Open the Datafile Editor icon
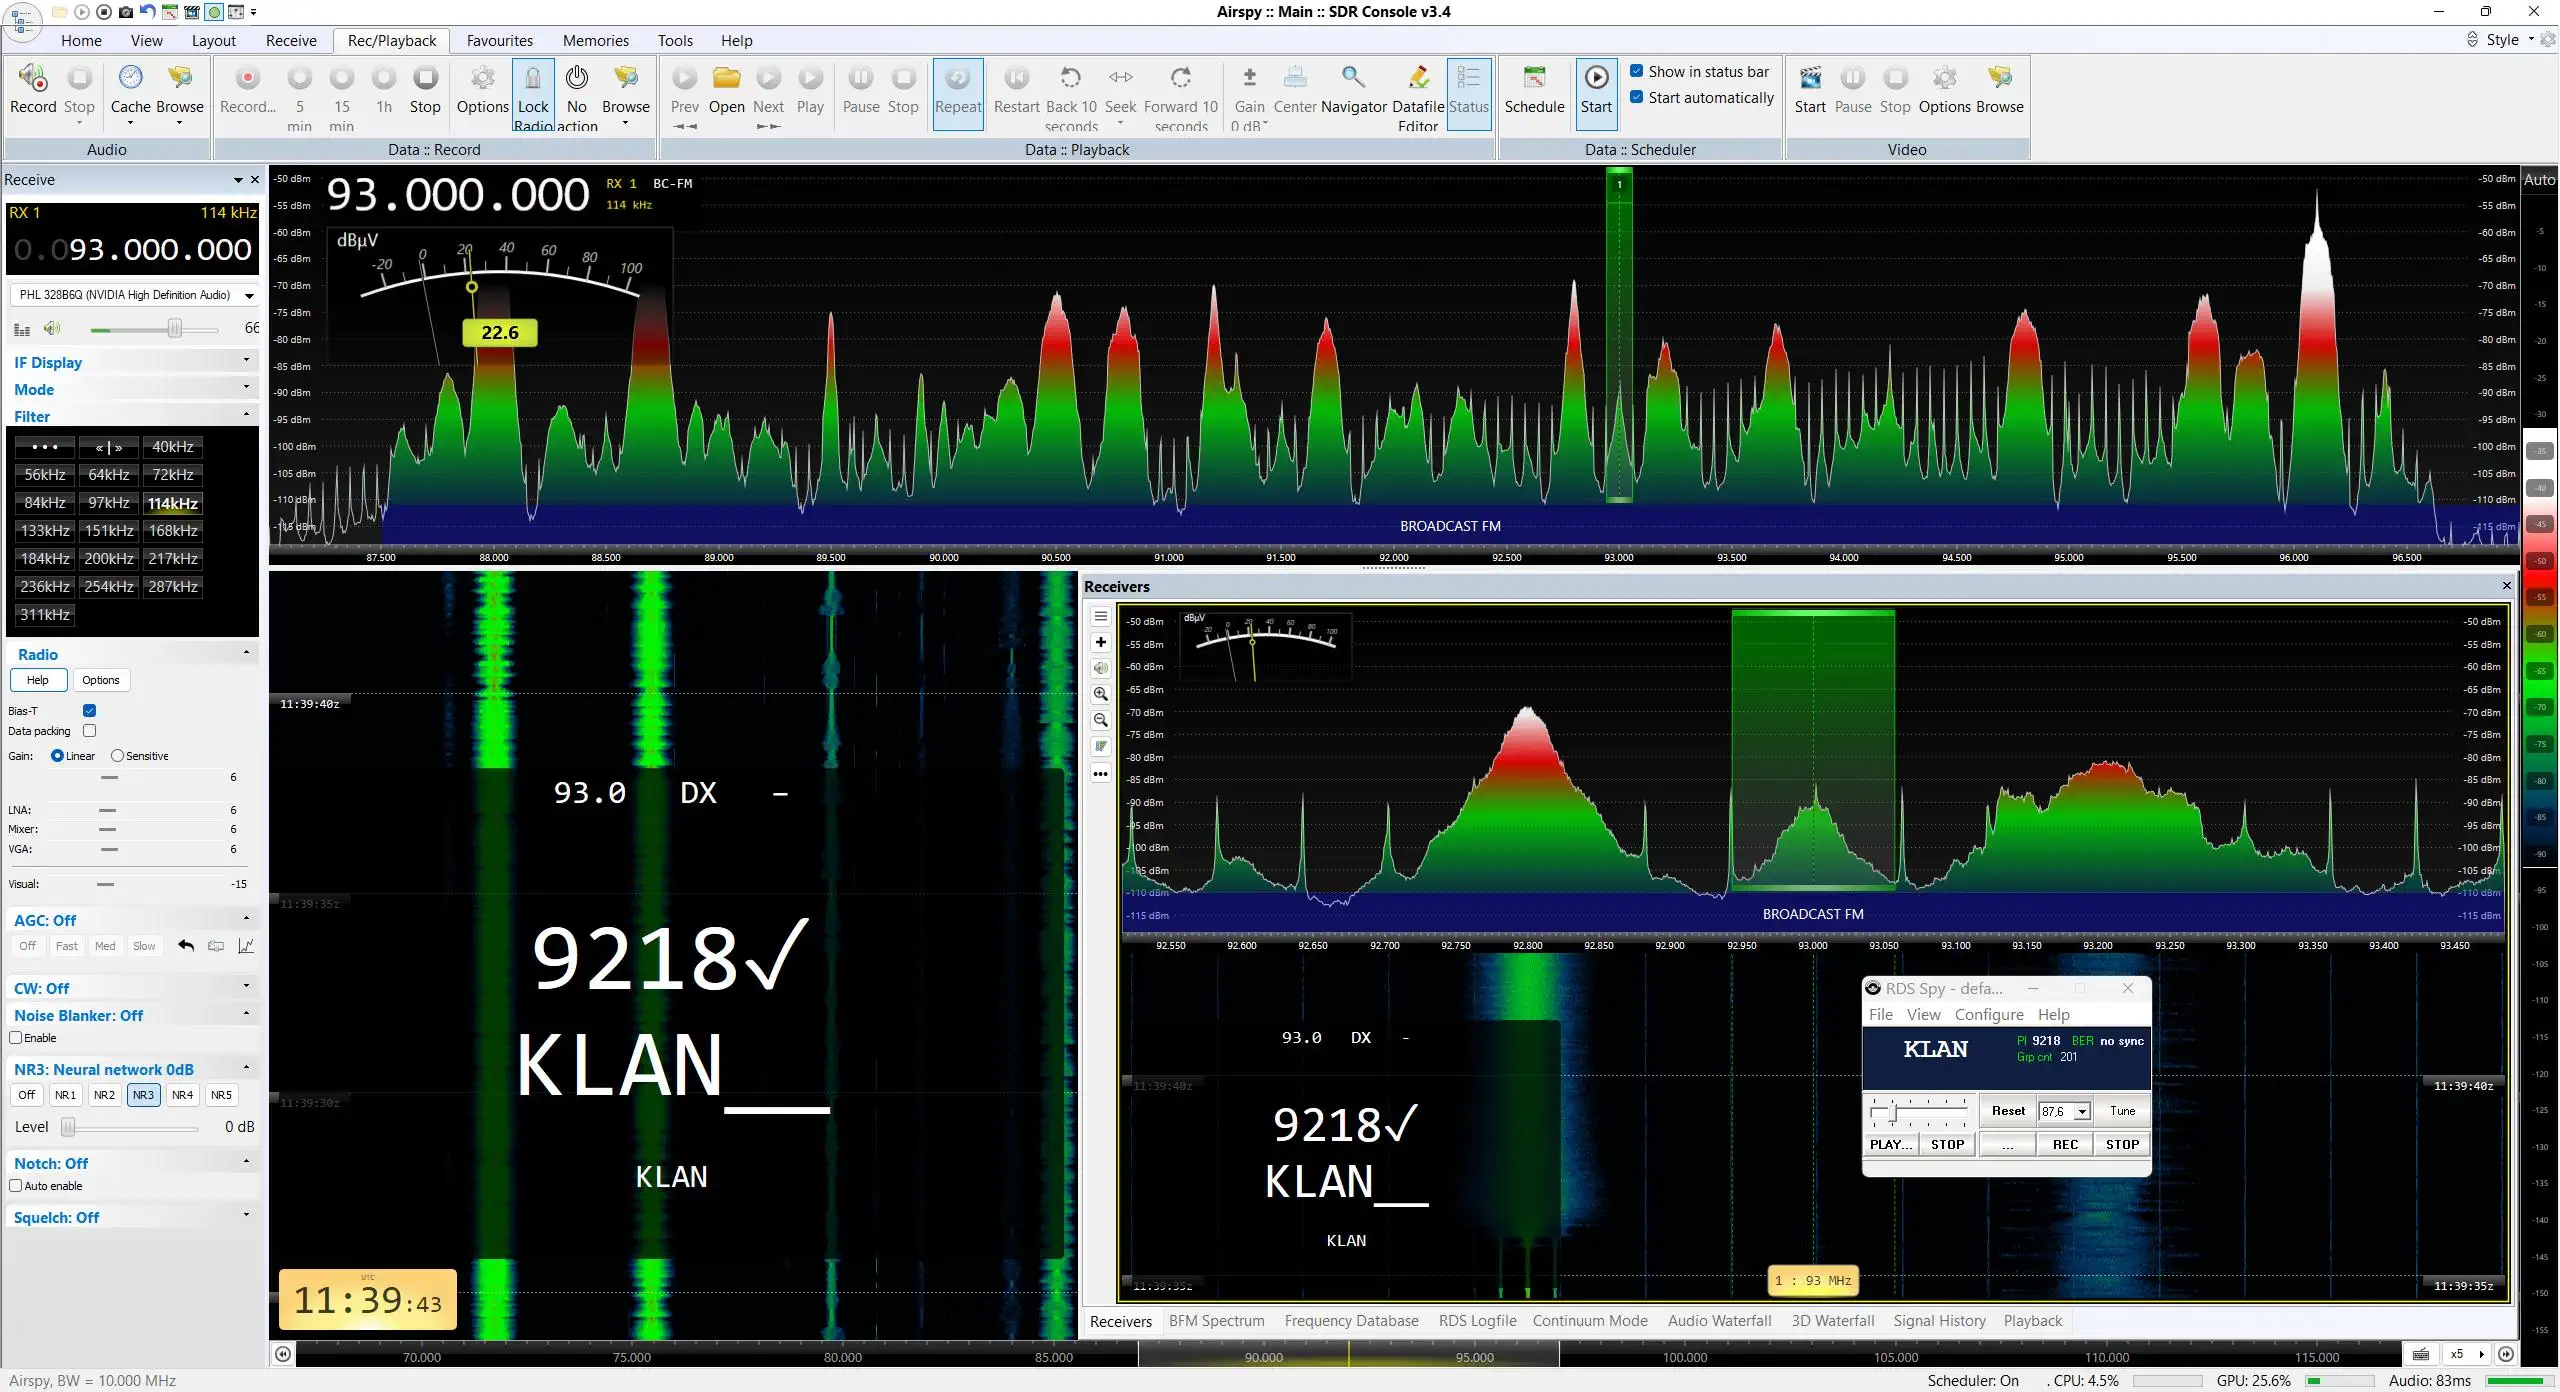 point(1418,78)
